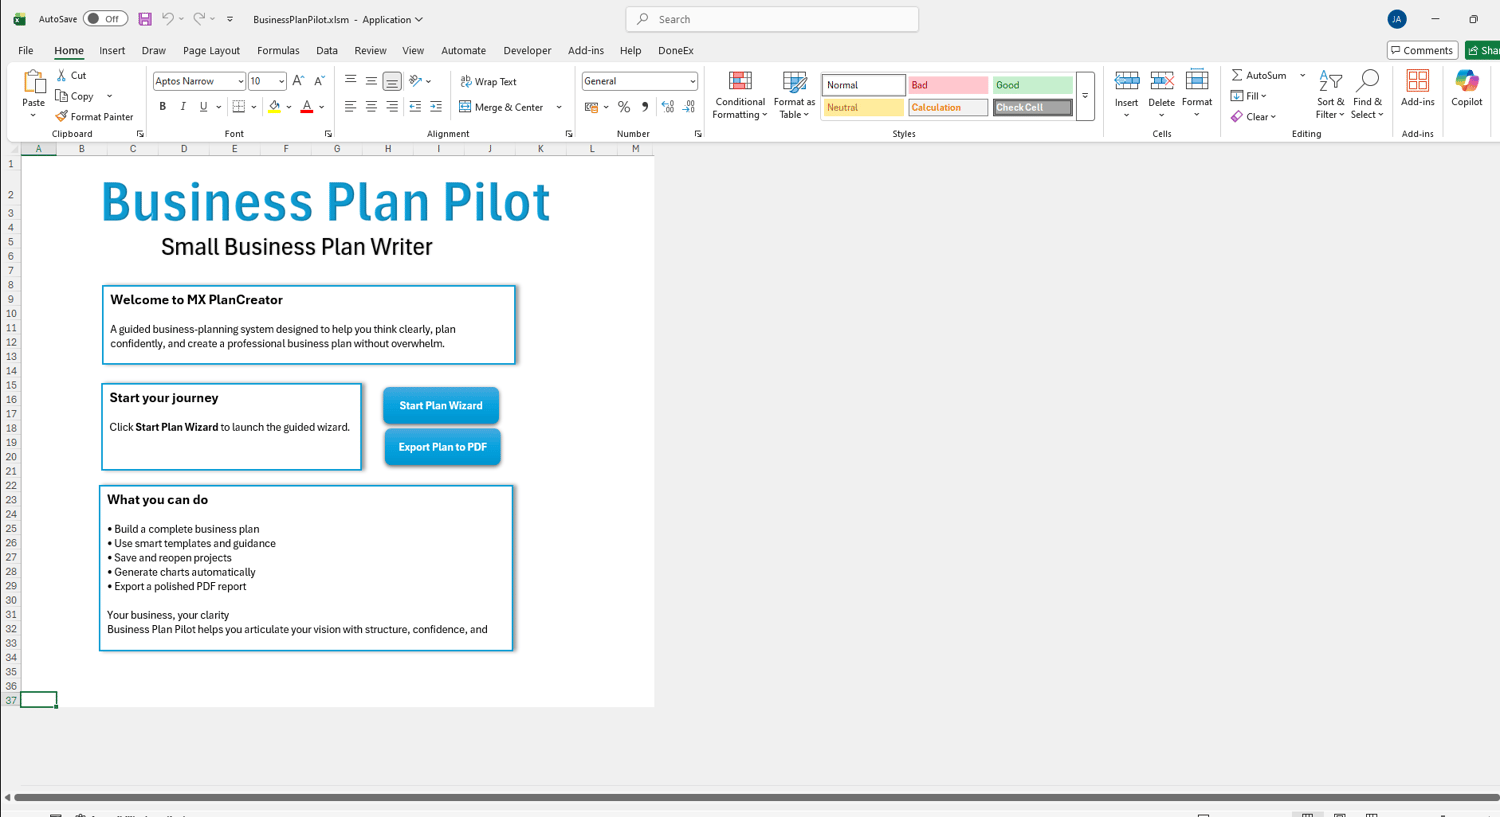
Task: Open the font name dropdown
Action: (x=240, y=82)
